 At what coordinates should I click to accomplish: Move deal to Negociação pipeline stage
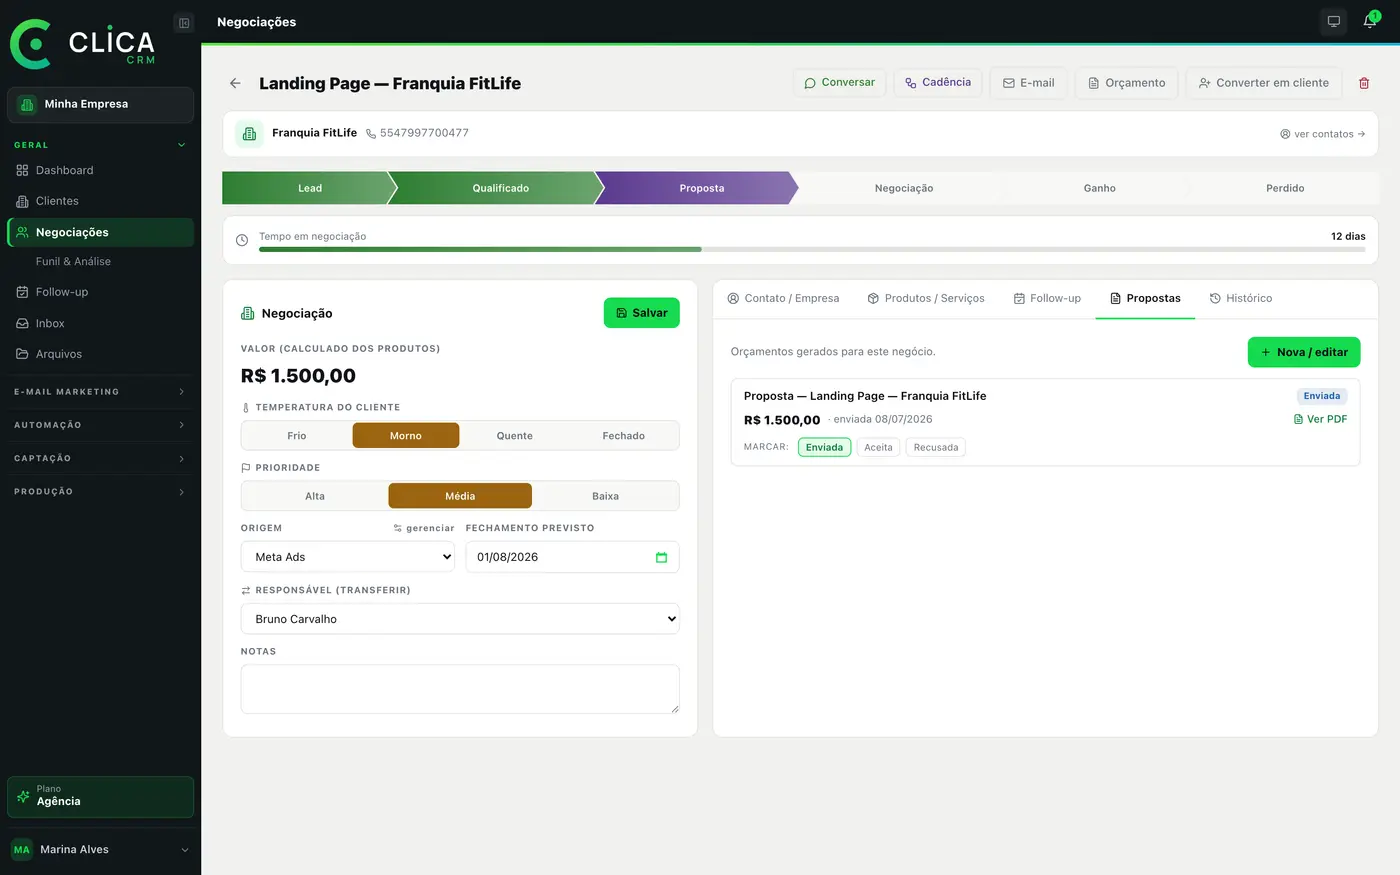coord(904,188)
